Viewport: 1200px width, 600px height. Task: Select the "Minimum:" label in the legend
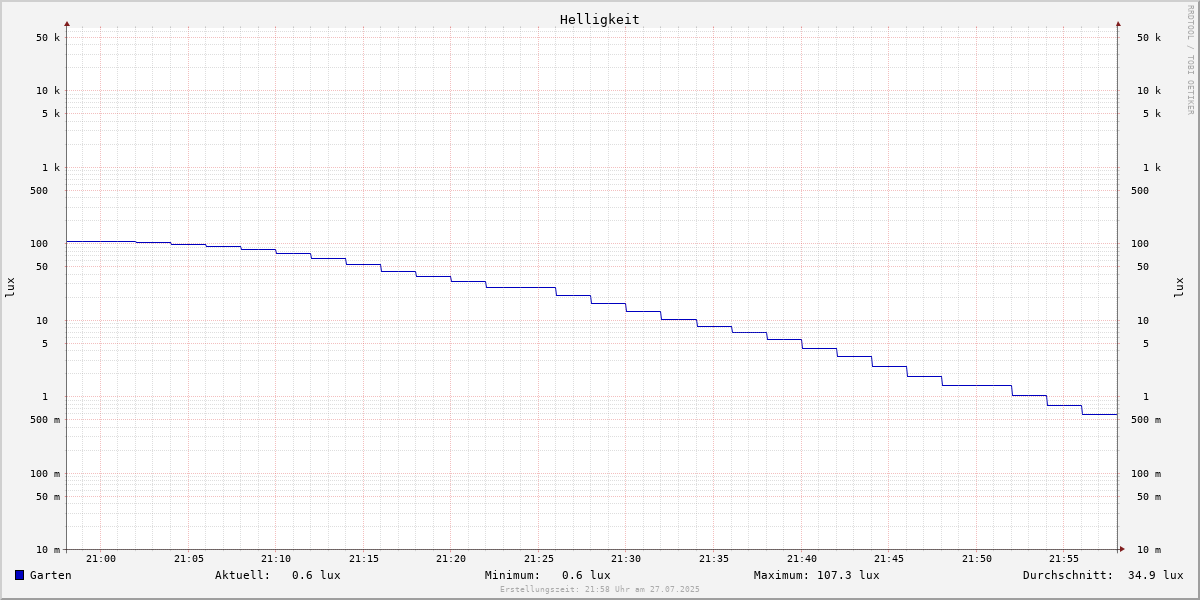[x=513, y=575]
